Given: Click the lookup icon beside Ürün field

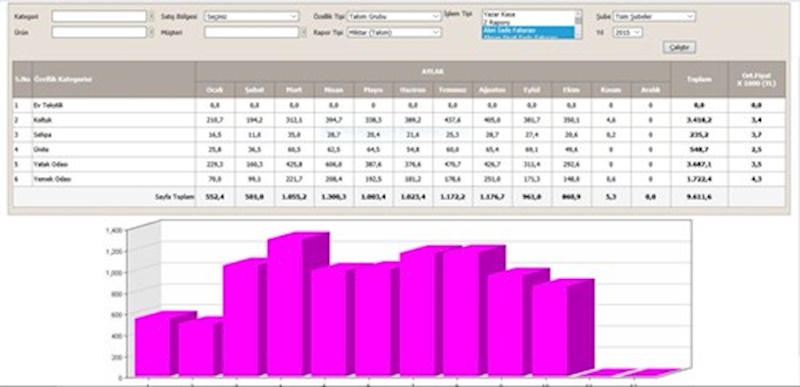Looking at the screenshot, I should point(152,33).
